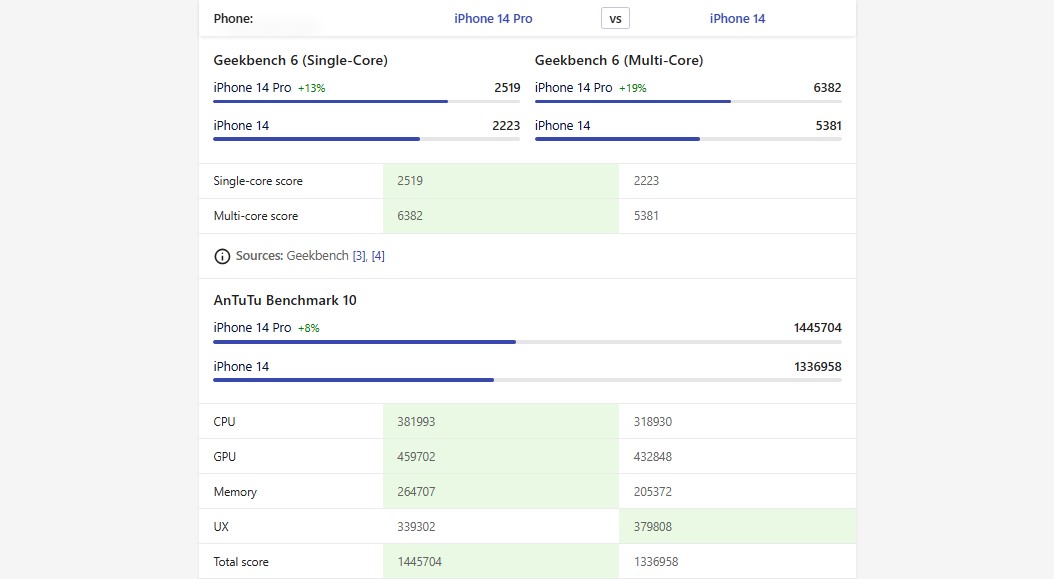This screenshot has height=579, width=1054.
Task: Click Memory value 264707
Action: pos(416,492)
